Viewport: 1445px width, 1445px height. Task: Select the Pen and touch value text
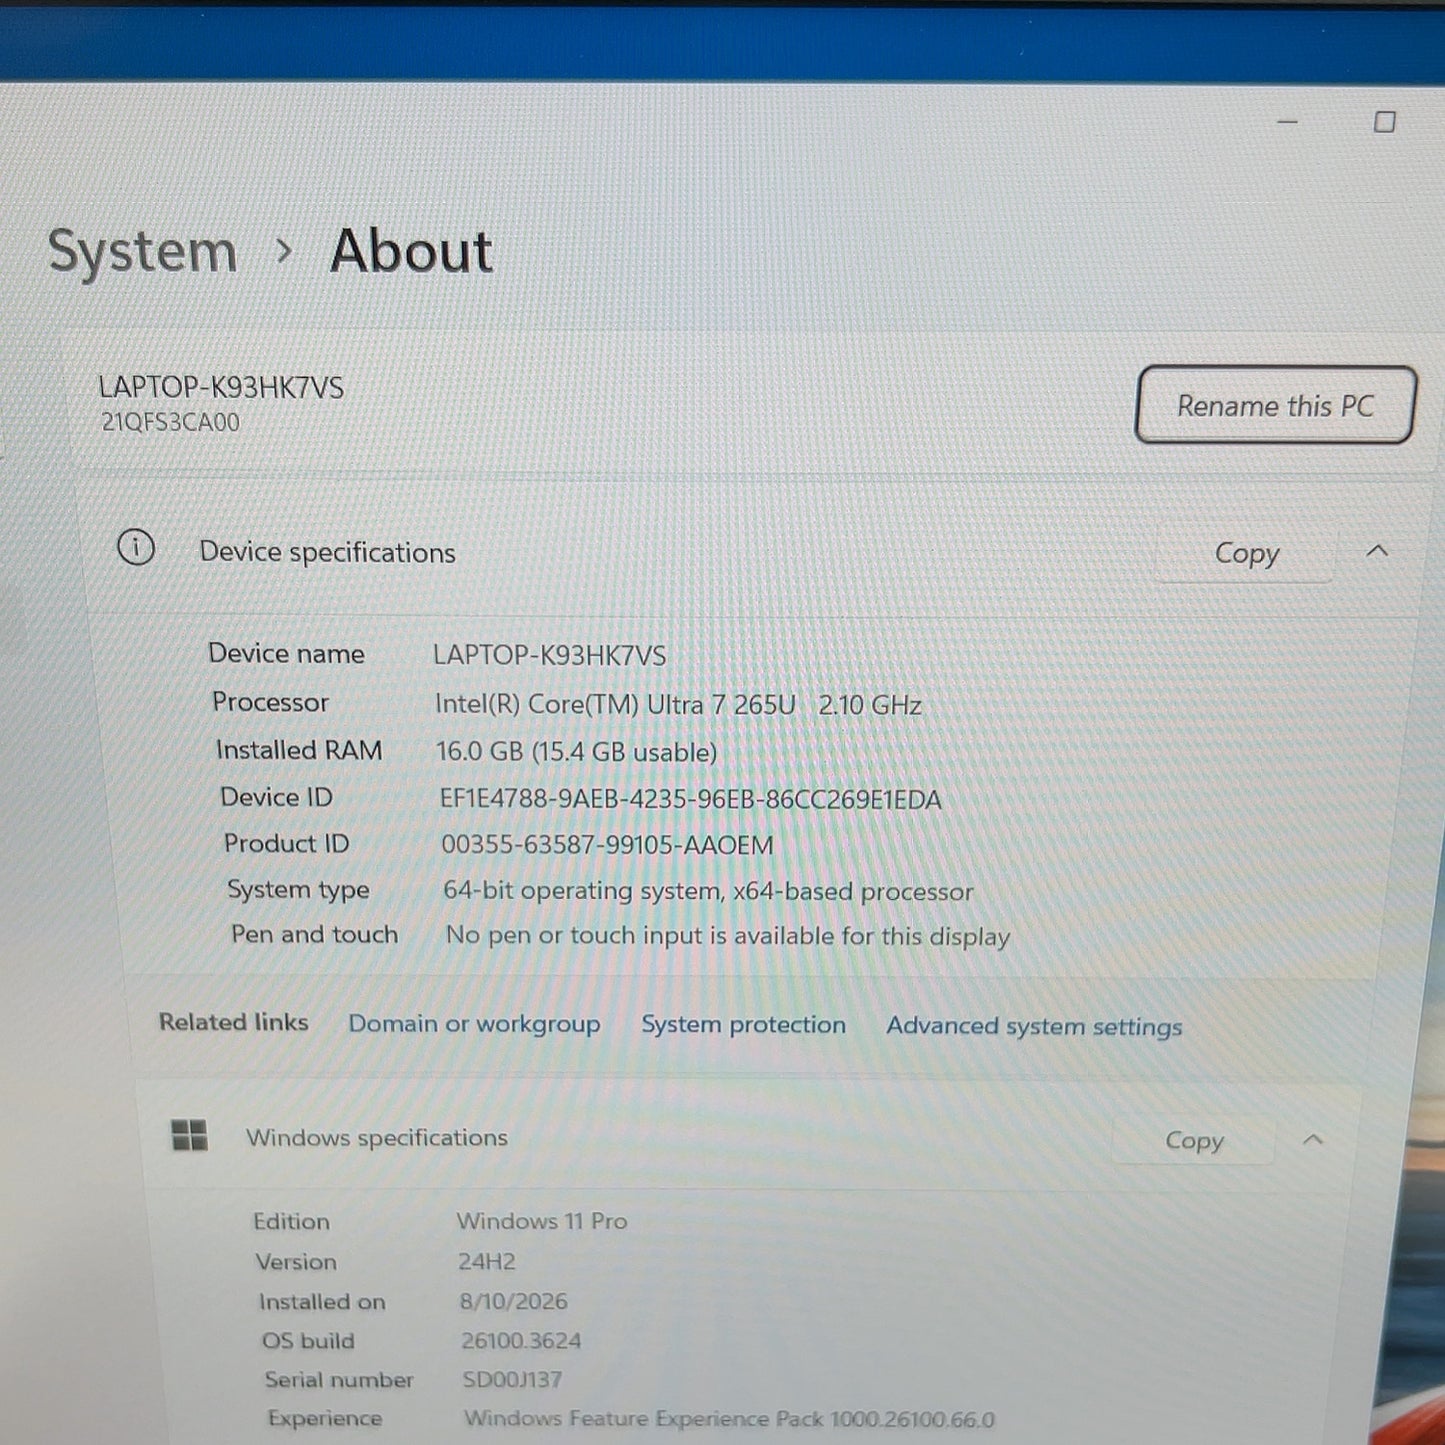point(727,936)
